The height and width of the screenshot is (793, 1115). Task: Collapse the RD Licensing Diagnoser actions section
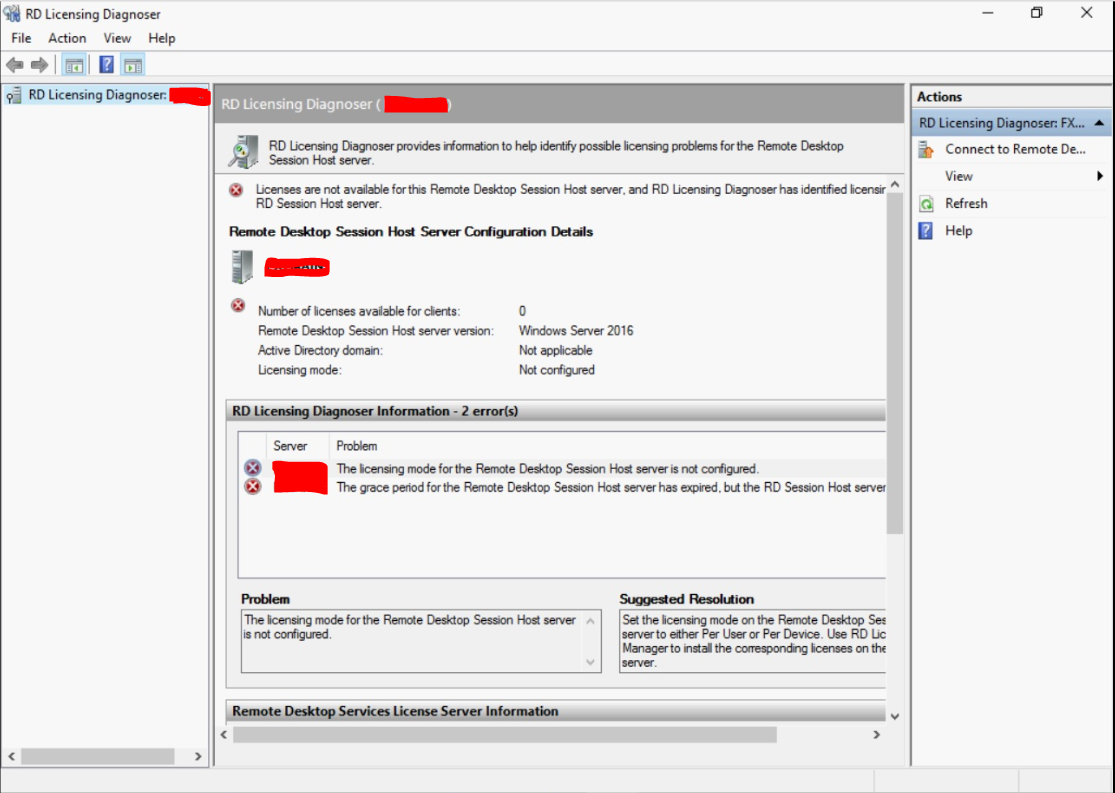pyautogui.click(x=1099, y=123)
